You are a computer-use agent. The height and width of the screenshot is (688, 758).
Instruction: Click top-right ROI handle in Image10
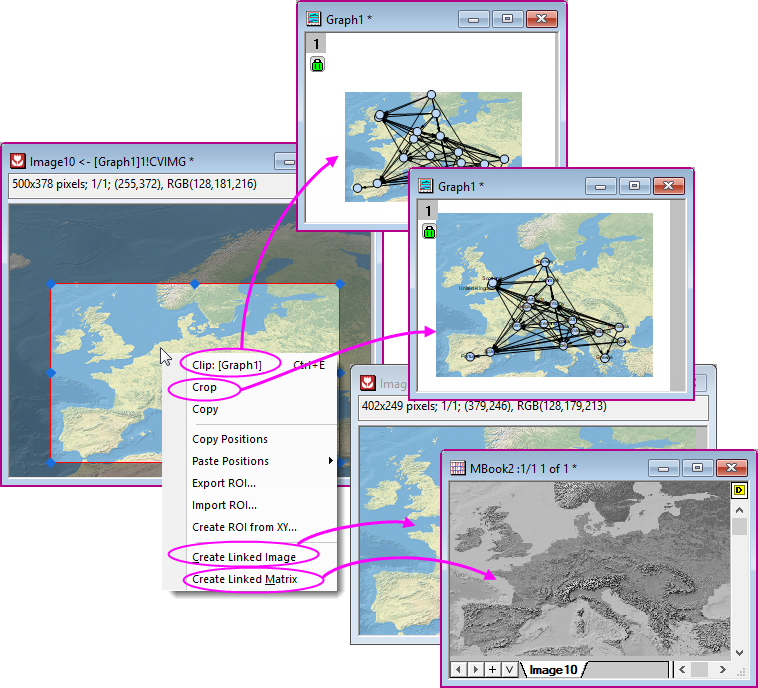click(x=340, y=284)
